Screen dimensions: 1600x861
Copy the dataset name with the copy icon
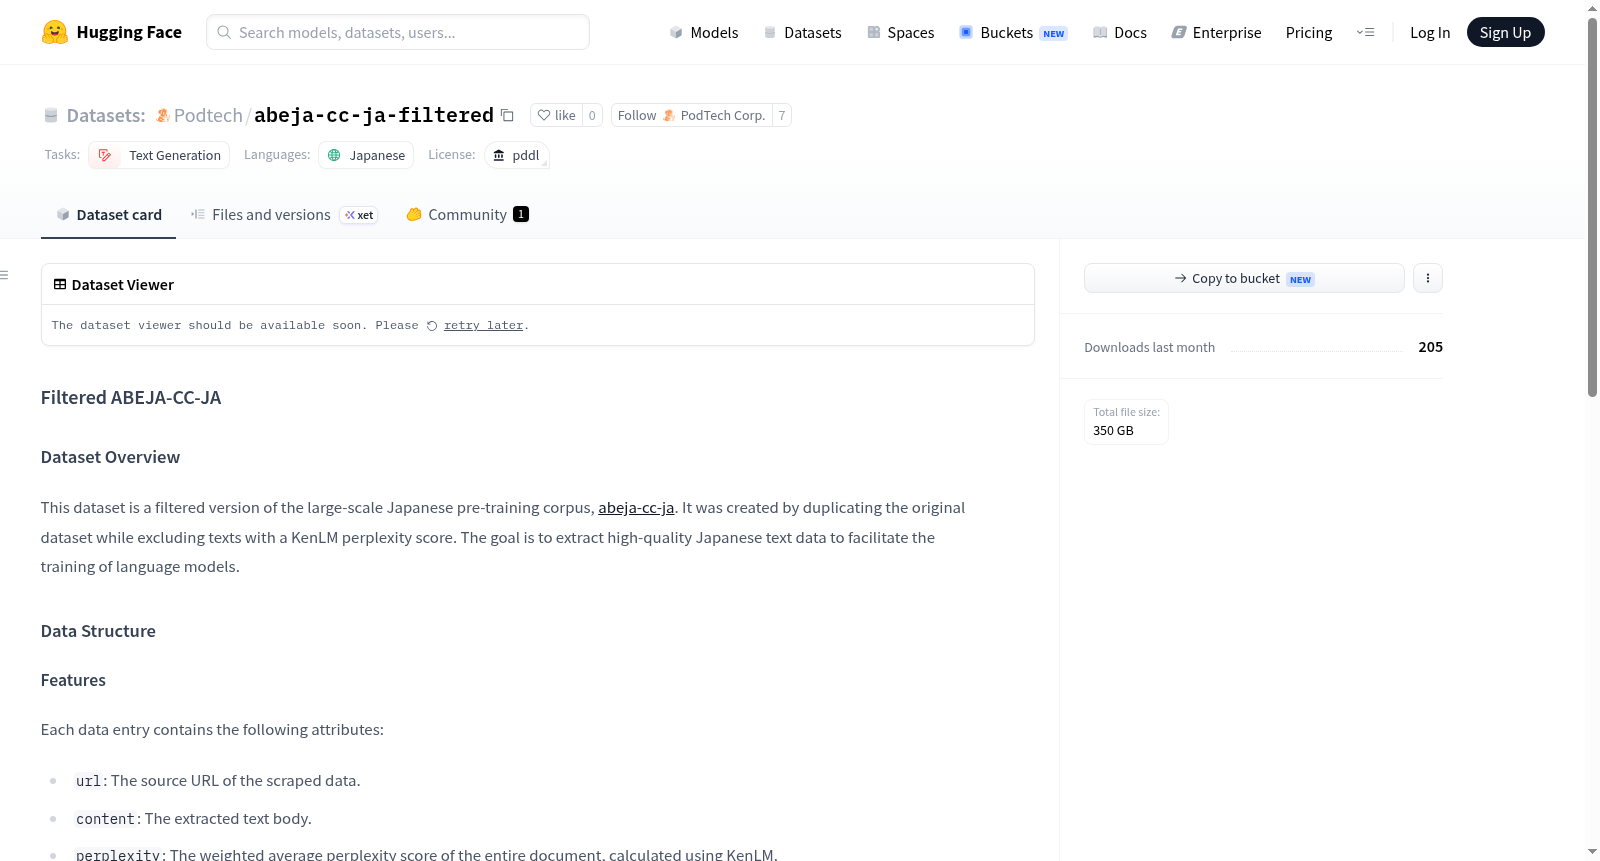(x=507, y=115)
